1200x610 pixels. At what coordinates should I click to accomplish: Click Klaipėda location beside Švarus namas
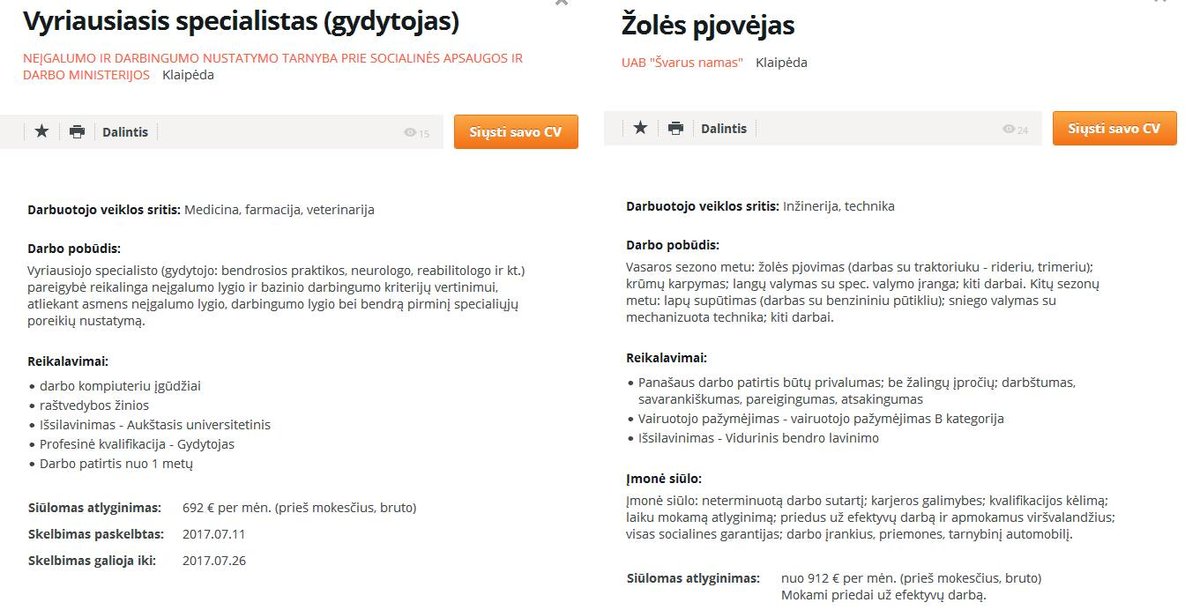(x=781, y=62)
